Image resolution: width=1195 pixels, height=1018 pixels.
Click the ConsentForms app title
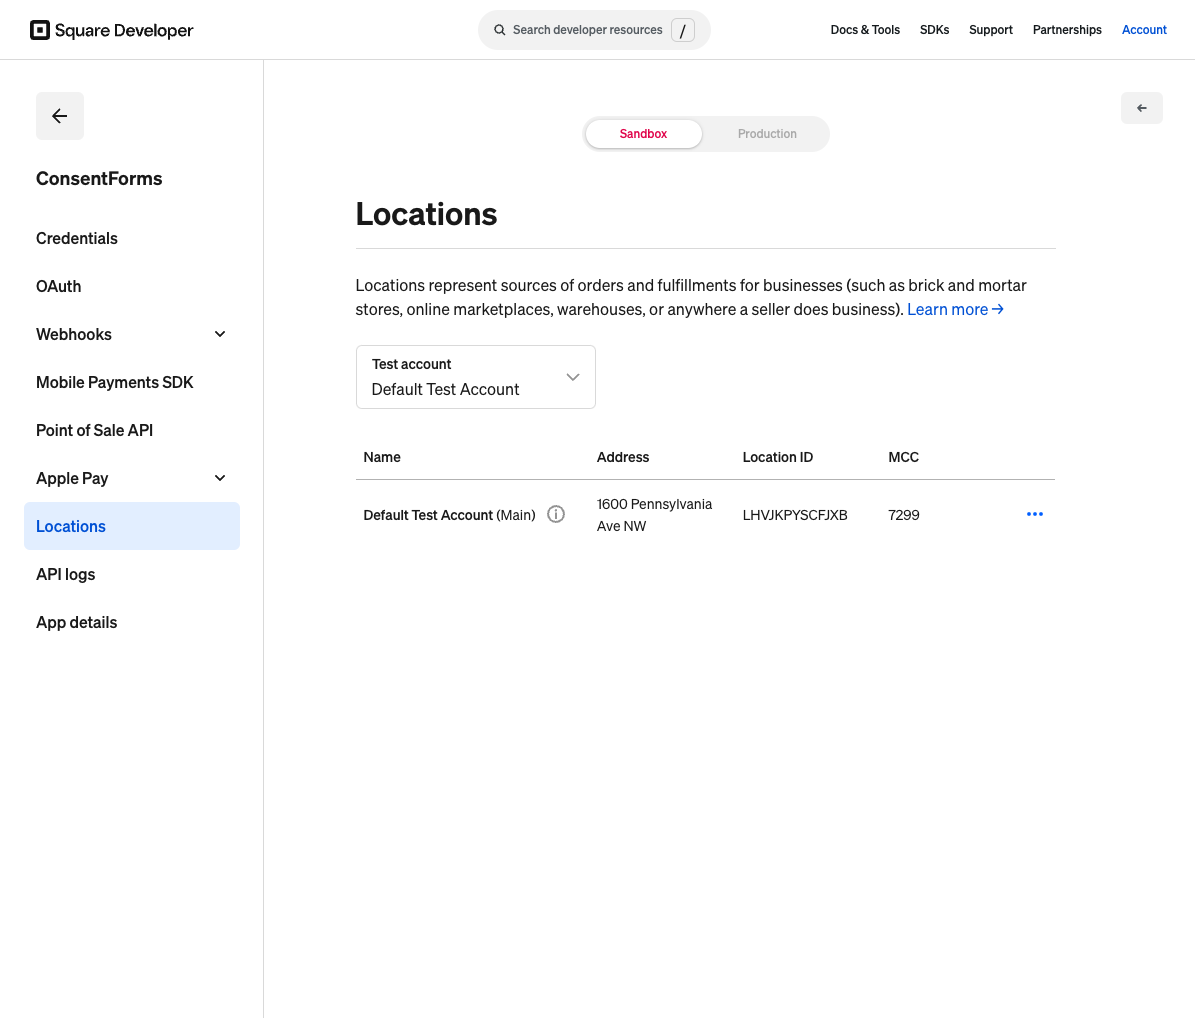tap(99, 178)
